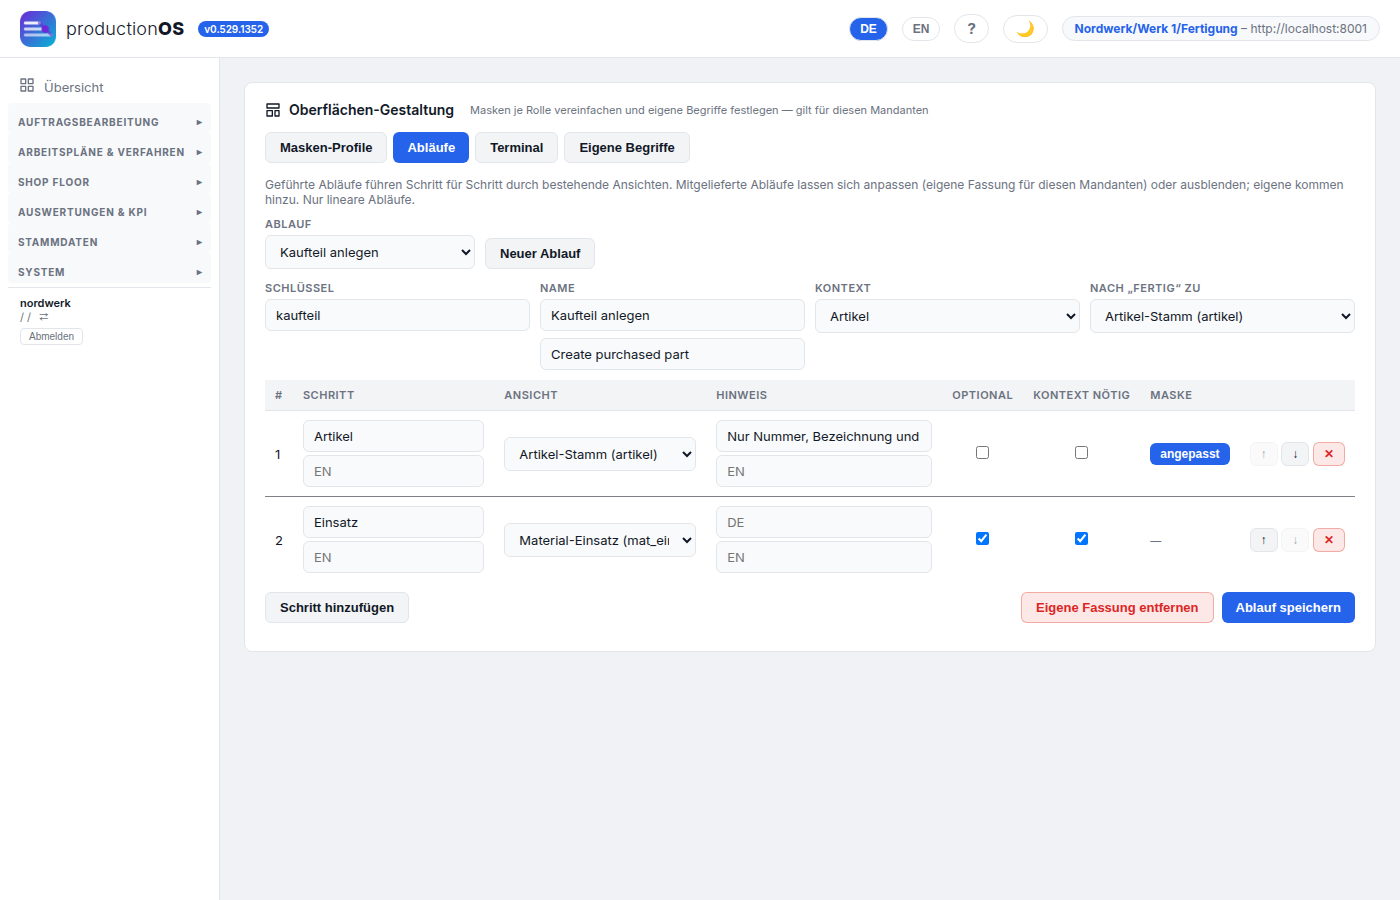Click the English name field Create purchased part
Viewport: 1400px width, 900px height.
(672, 354)
